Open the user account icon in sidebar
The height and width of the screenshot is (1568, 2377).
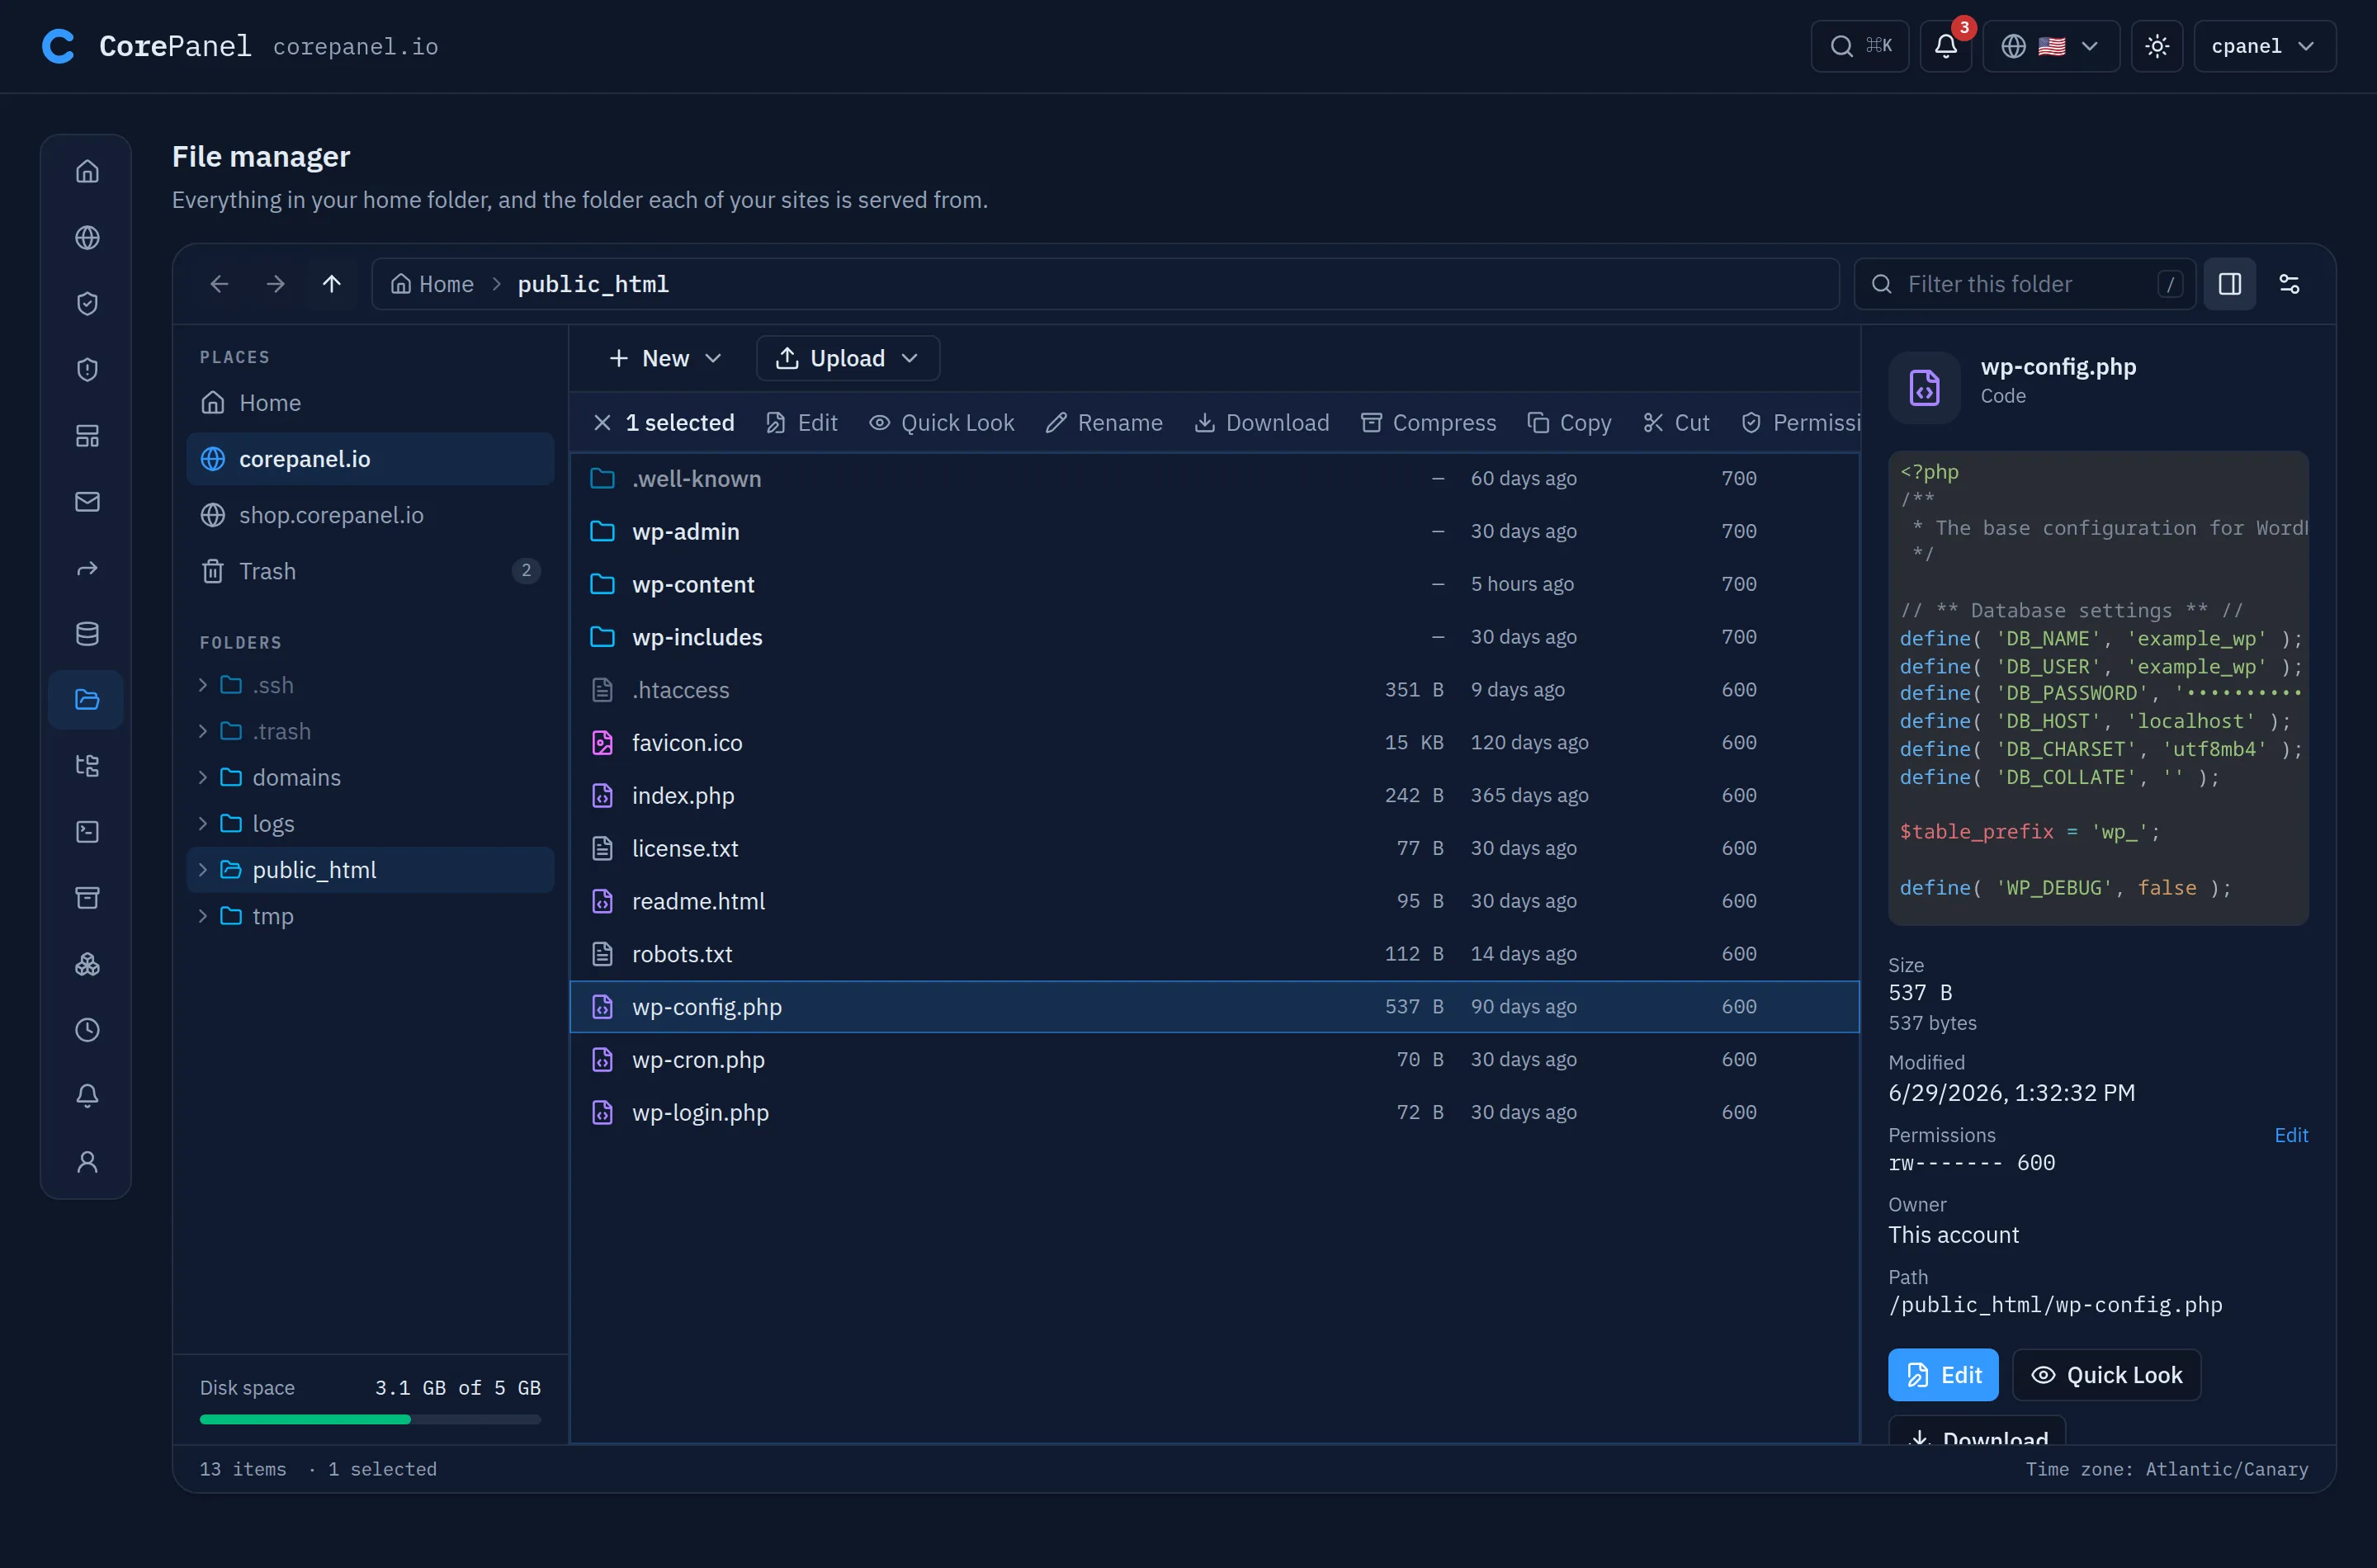point(87,1162)
